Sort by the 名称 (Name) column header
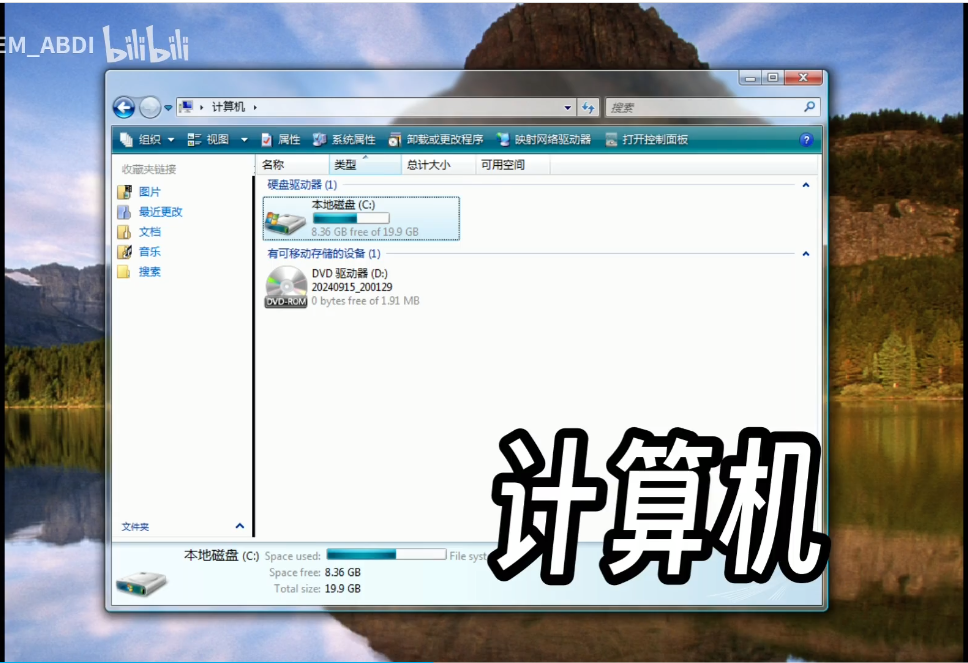Image resolution: width=968 pixels, height=663 pixels. click(x=273, y=165)
